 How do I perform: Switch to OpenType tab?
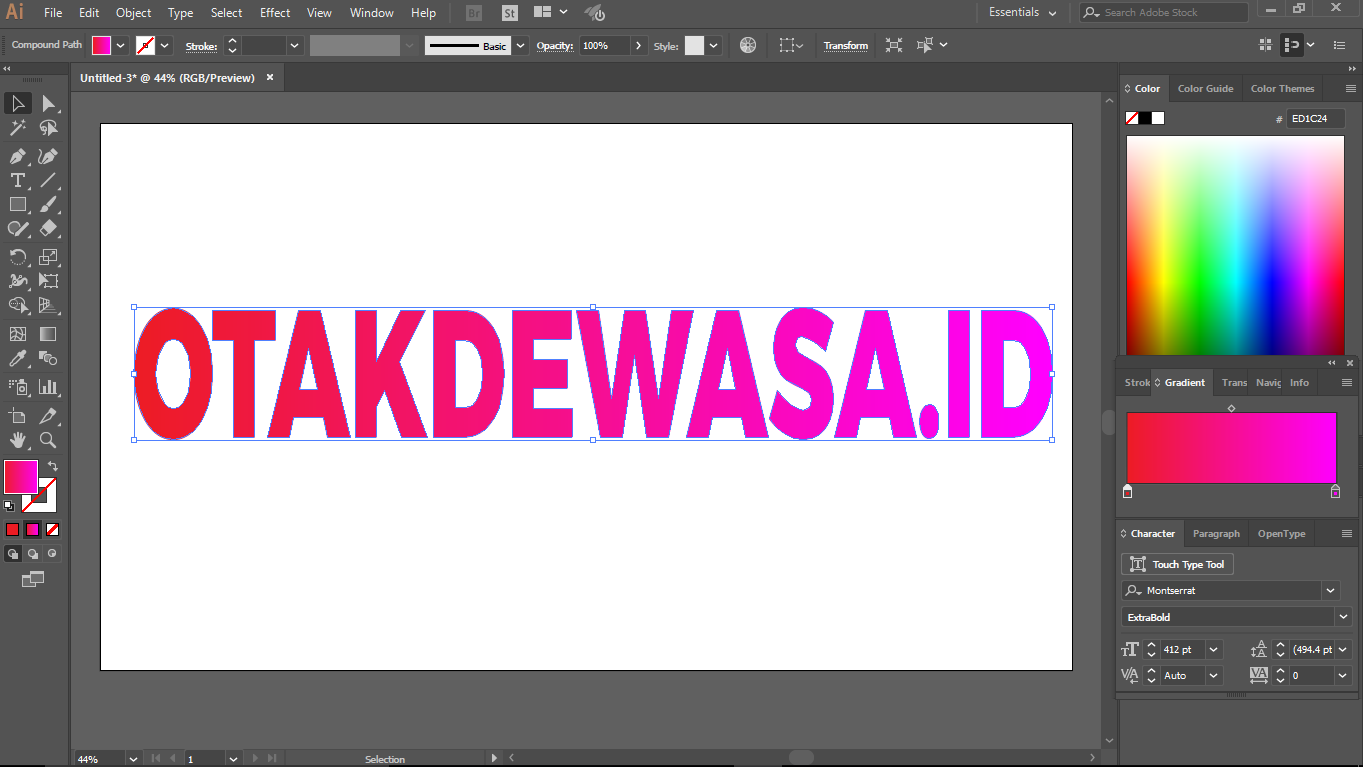tap(1281, 533)
